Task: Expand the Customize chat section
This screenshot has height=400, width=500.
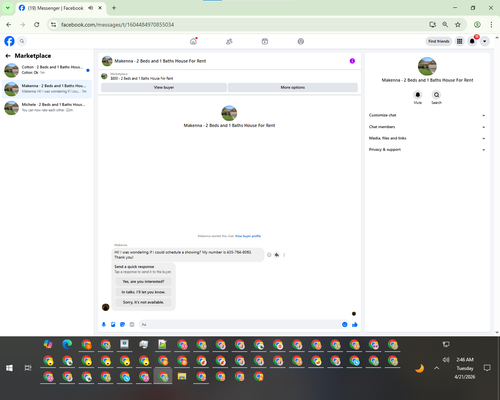Action: tap(427, 115)
